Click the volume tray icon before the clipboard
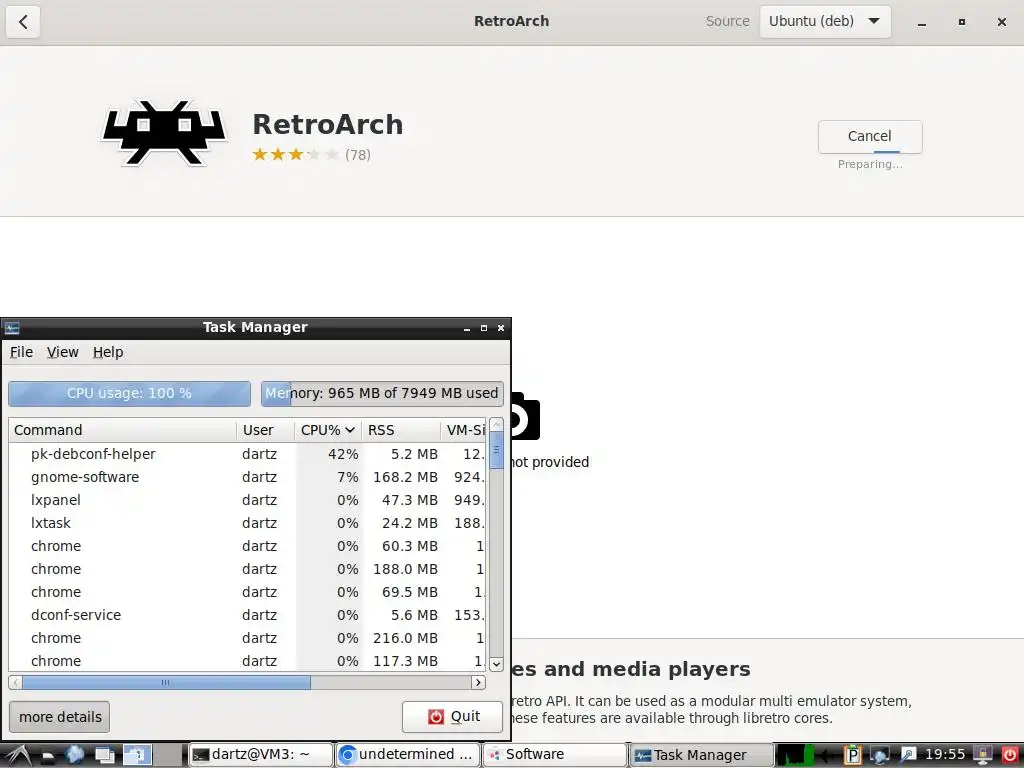Image resolution: width=1024 pixels, height=768 pixels. coord(824,755)
